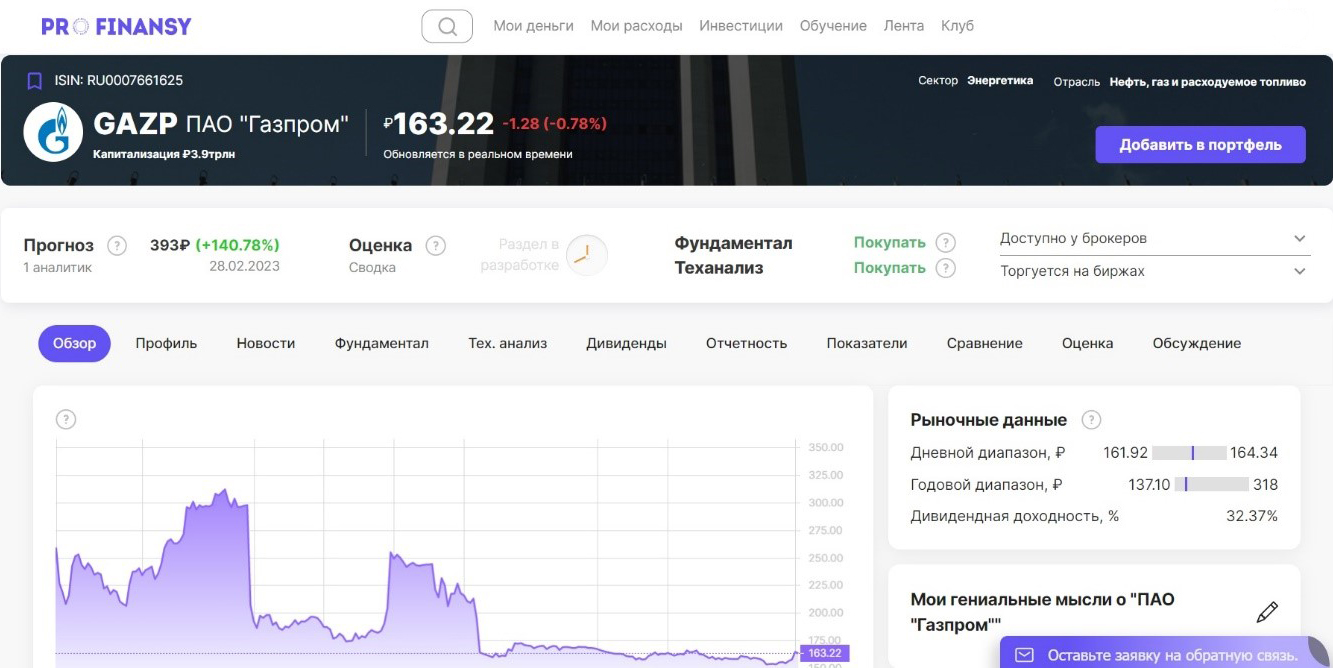Screen dimensions: 1333x668
Task: Click the clock icon for section in development
Action: pos(586,256)
